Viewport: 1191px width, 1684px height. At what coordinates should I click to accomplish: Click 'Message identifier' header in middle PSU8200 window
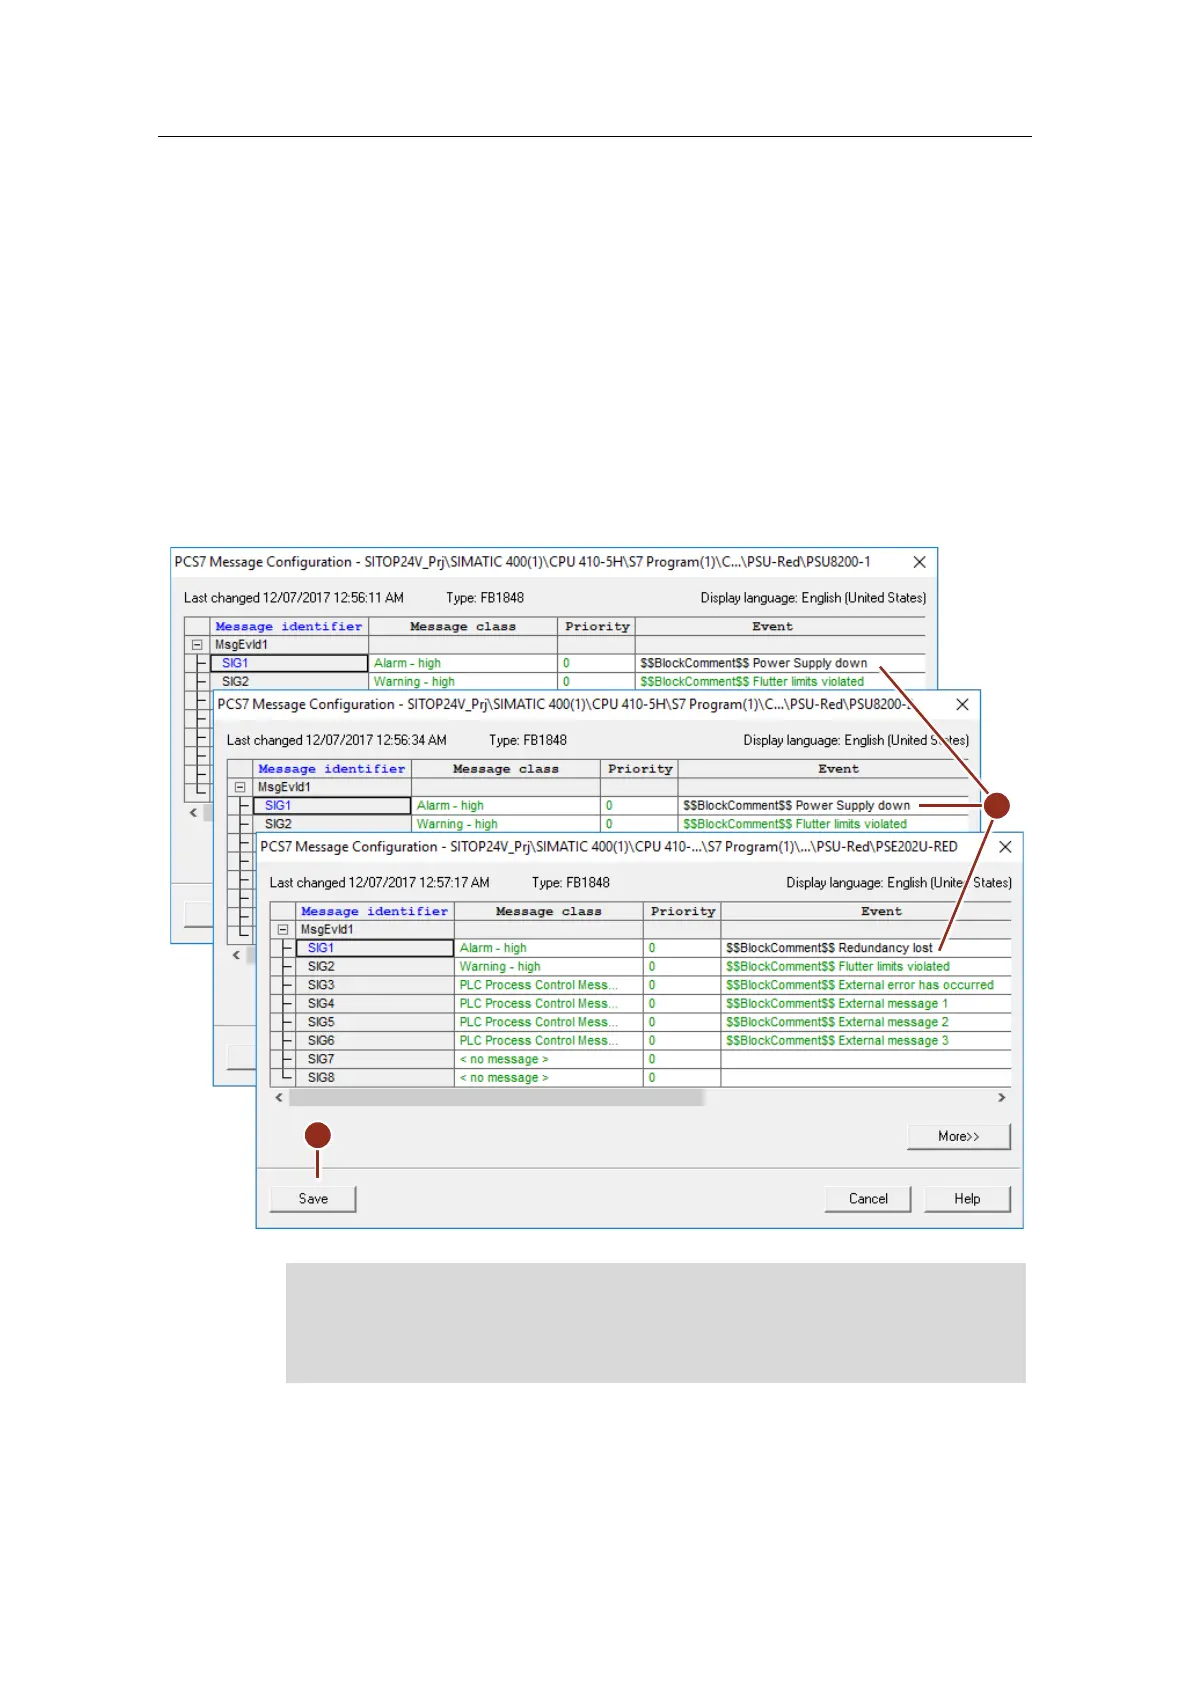coord(332,769)
